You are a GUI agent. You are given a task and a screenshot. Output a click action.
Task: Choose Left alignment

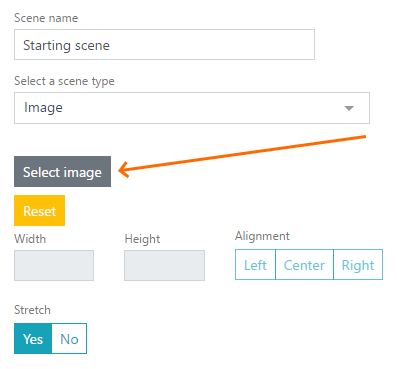pyautogui.click(x=255, y=265)
